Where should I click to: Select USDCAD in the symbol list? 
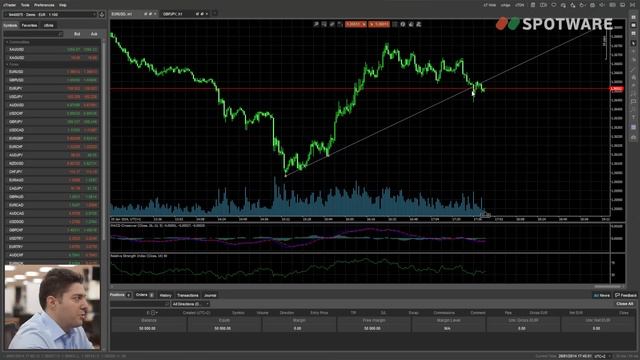pyautogui.click(x=52, y=130)
